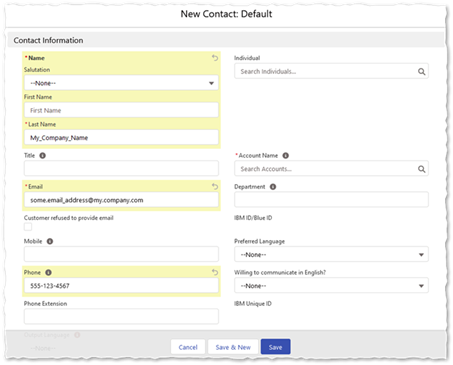Undo changes to the Phone field
The height and width of the screenshot is (365, 453).
[x=215, y=272]
